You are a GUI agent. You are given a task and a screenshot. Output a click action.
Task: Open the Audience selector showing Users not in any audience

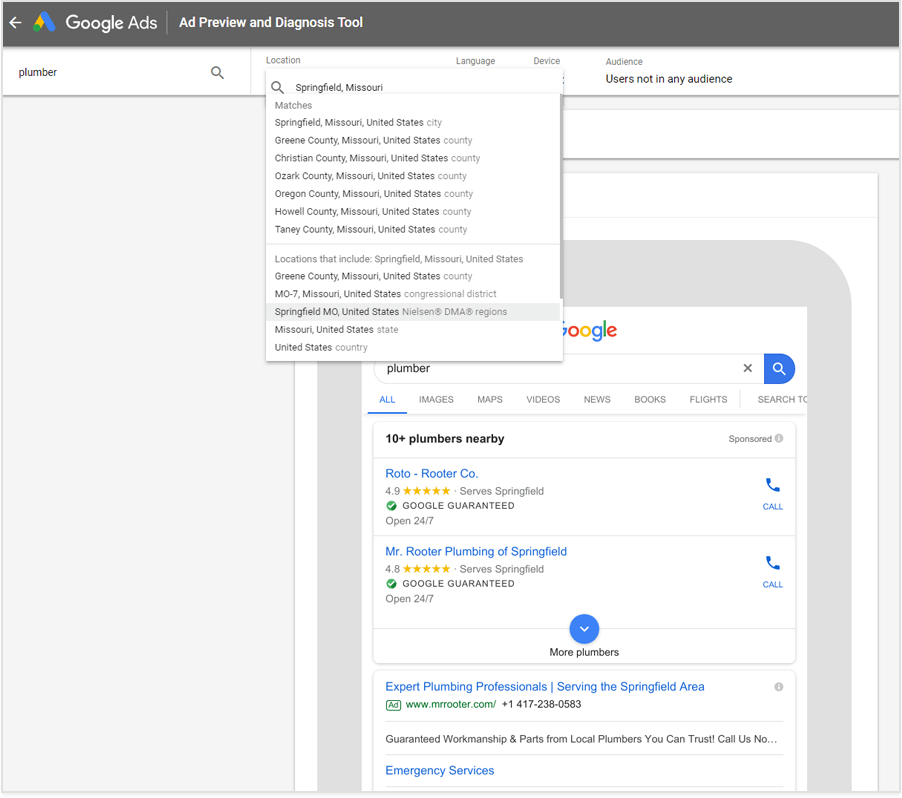tap(668, 77)
